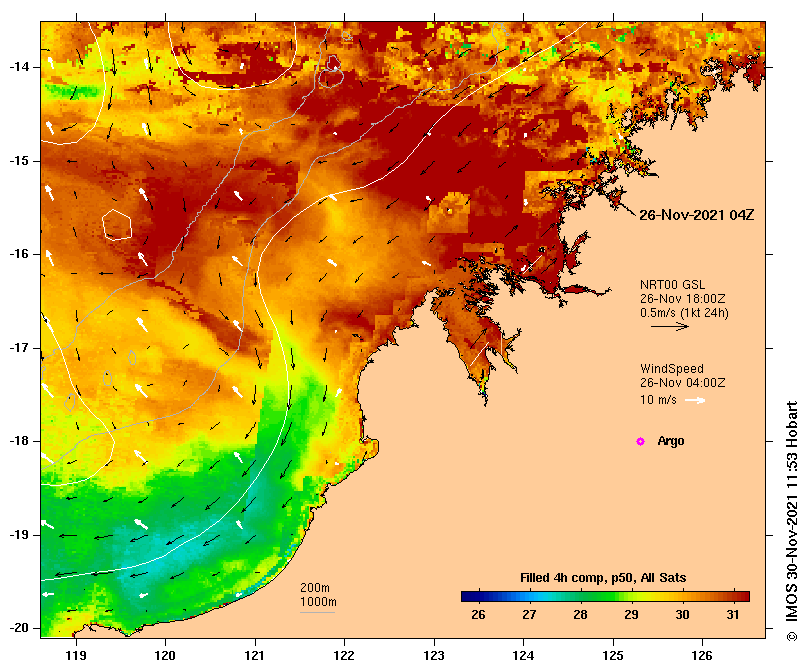The height and width of the screenshot is (672, 809).
Task: Click the longitude label '125'
Action: click(613, 656)
